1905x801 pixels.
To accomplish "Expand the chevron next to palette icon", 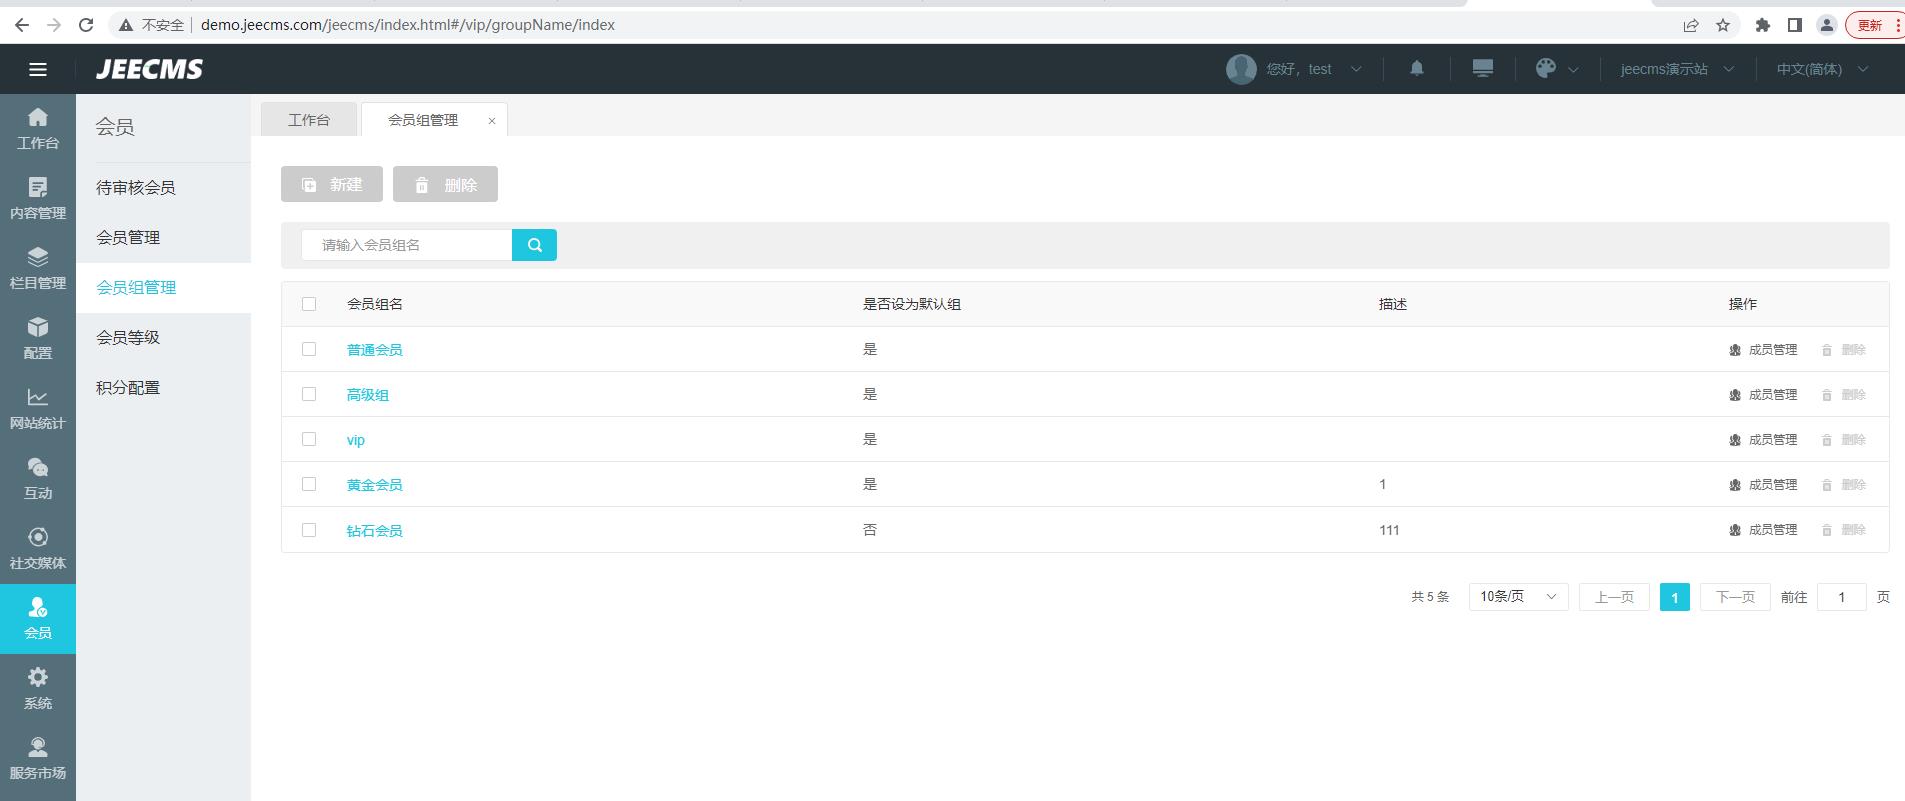I will [1573, 69].
